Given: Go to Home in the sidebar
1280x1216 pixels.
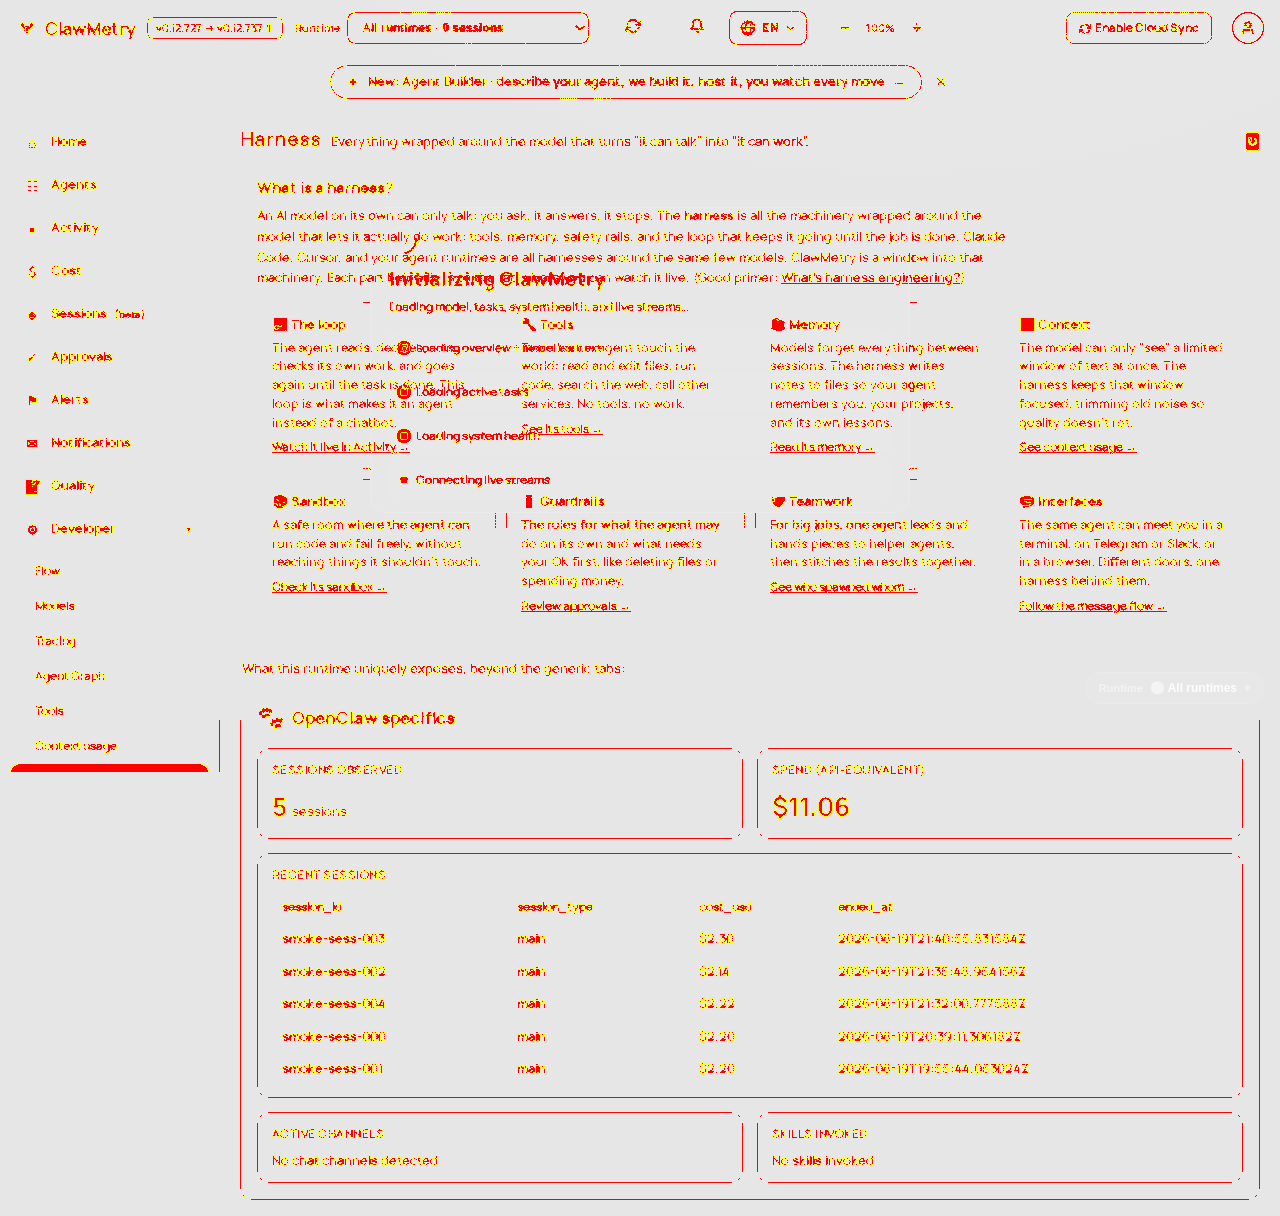Looking at the screenshot, I should [68, 142].
